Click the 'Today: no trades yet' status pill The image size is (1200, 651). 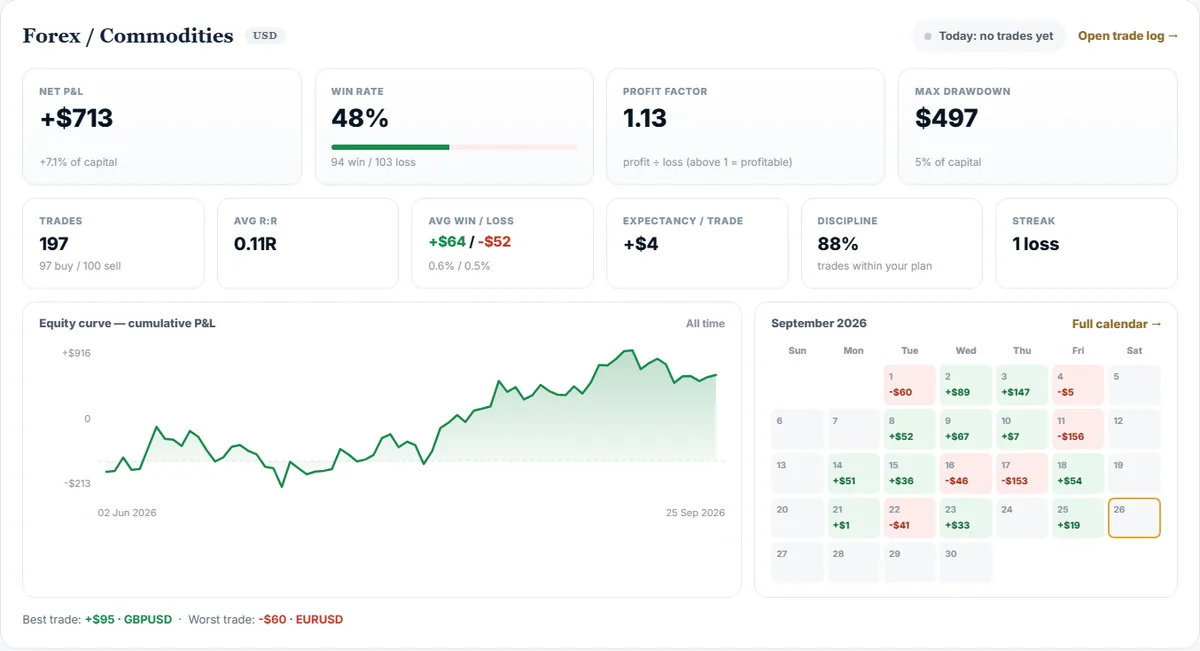click(988, 36)
